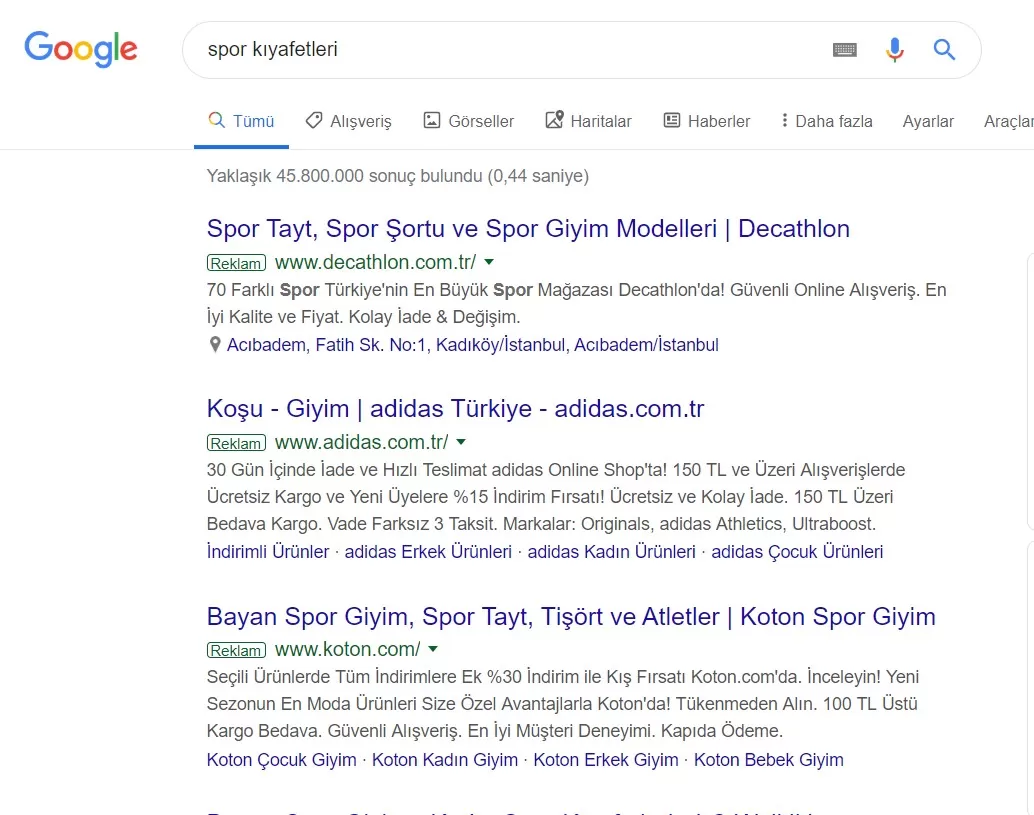Viewport: 1034px width, 815px height.
Task: Click the www.adidas.com.tr/ green URL
Action: pos(361,442)
